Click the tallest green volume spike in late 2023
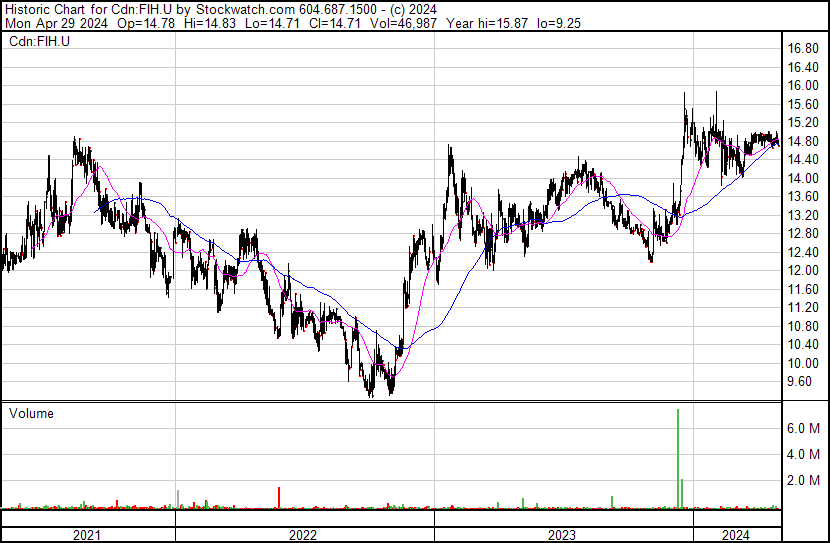The width and height of the screenshot is (830, 543). pyautogui.click(x=678, y=458)
